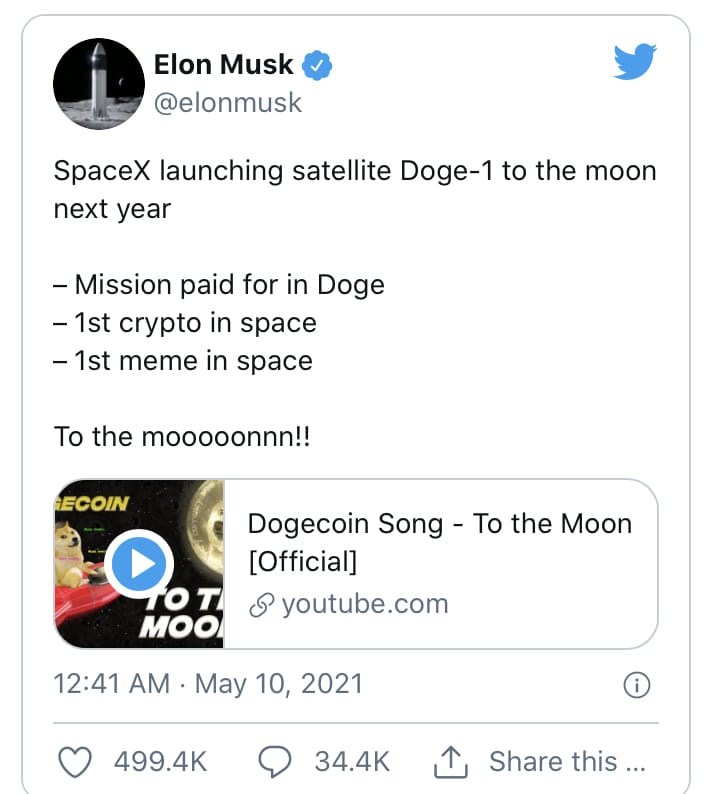
Task: Click the blue verified badge
Action: (x=317, y=65)
